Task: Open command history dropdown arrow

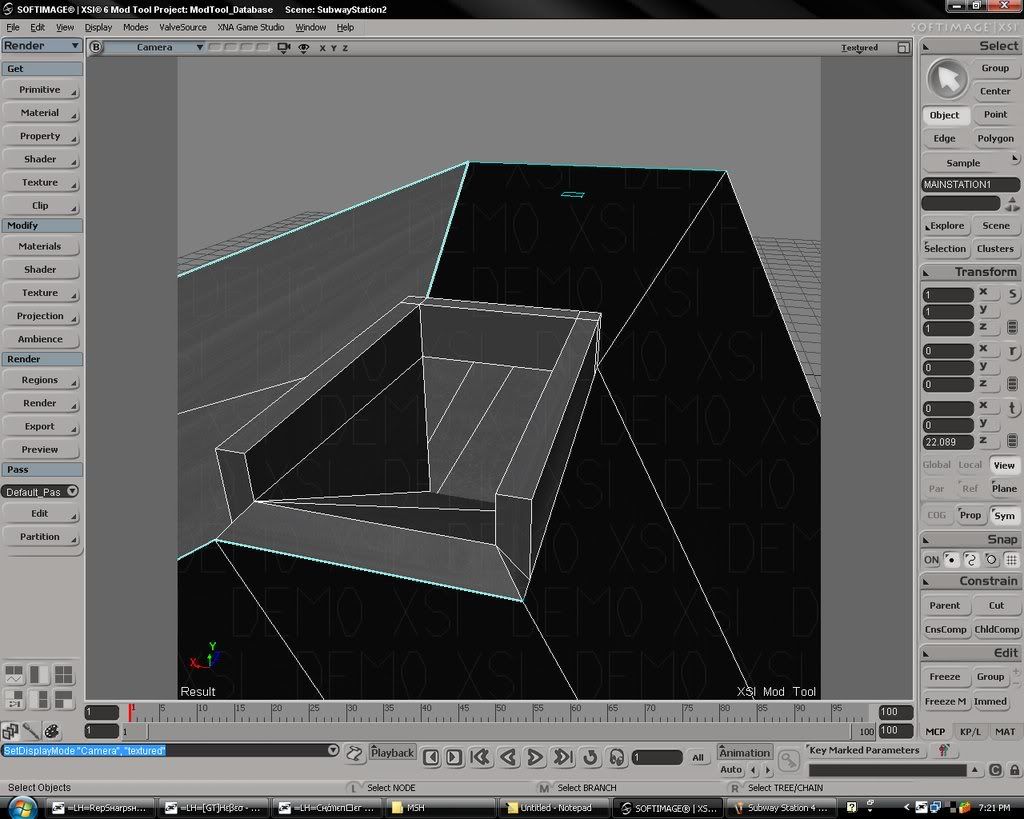Action: point(333,750)
